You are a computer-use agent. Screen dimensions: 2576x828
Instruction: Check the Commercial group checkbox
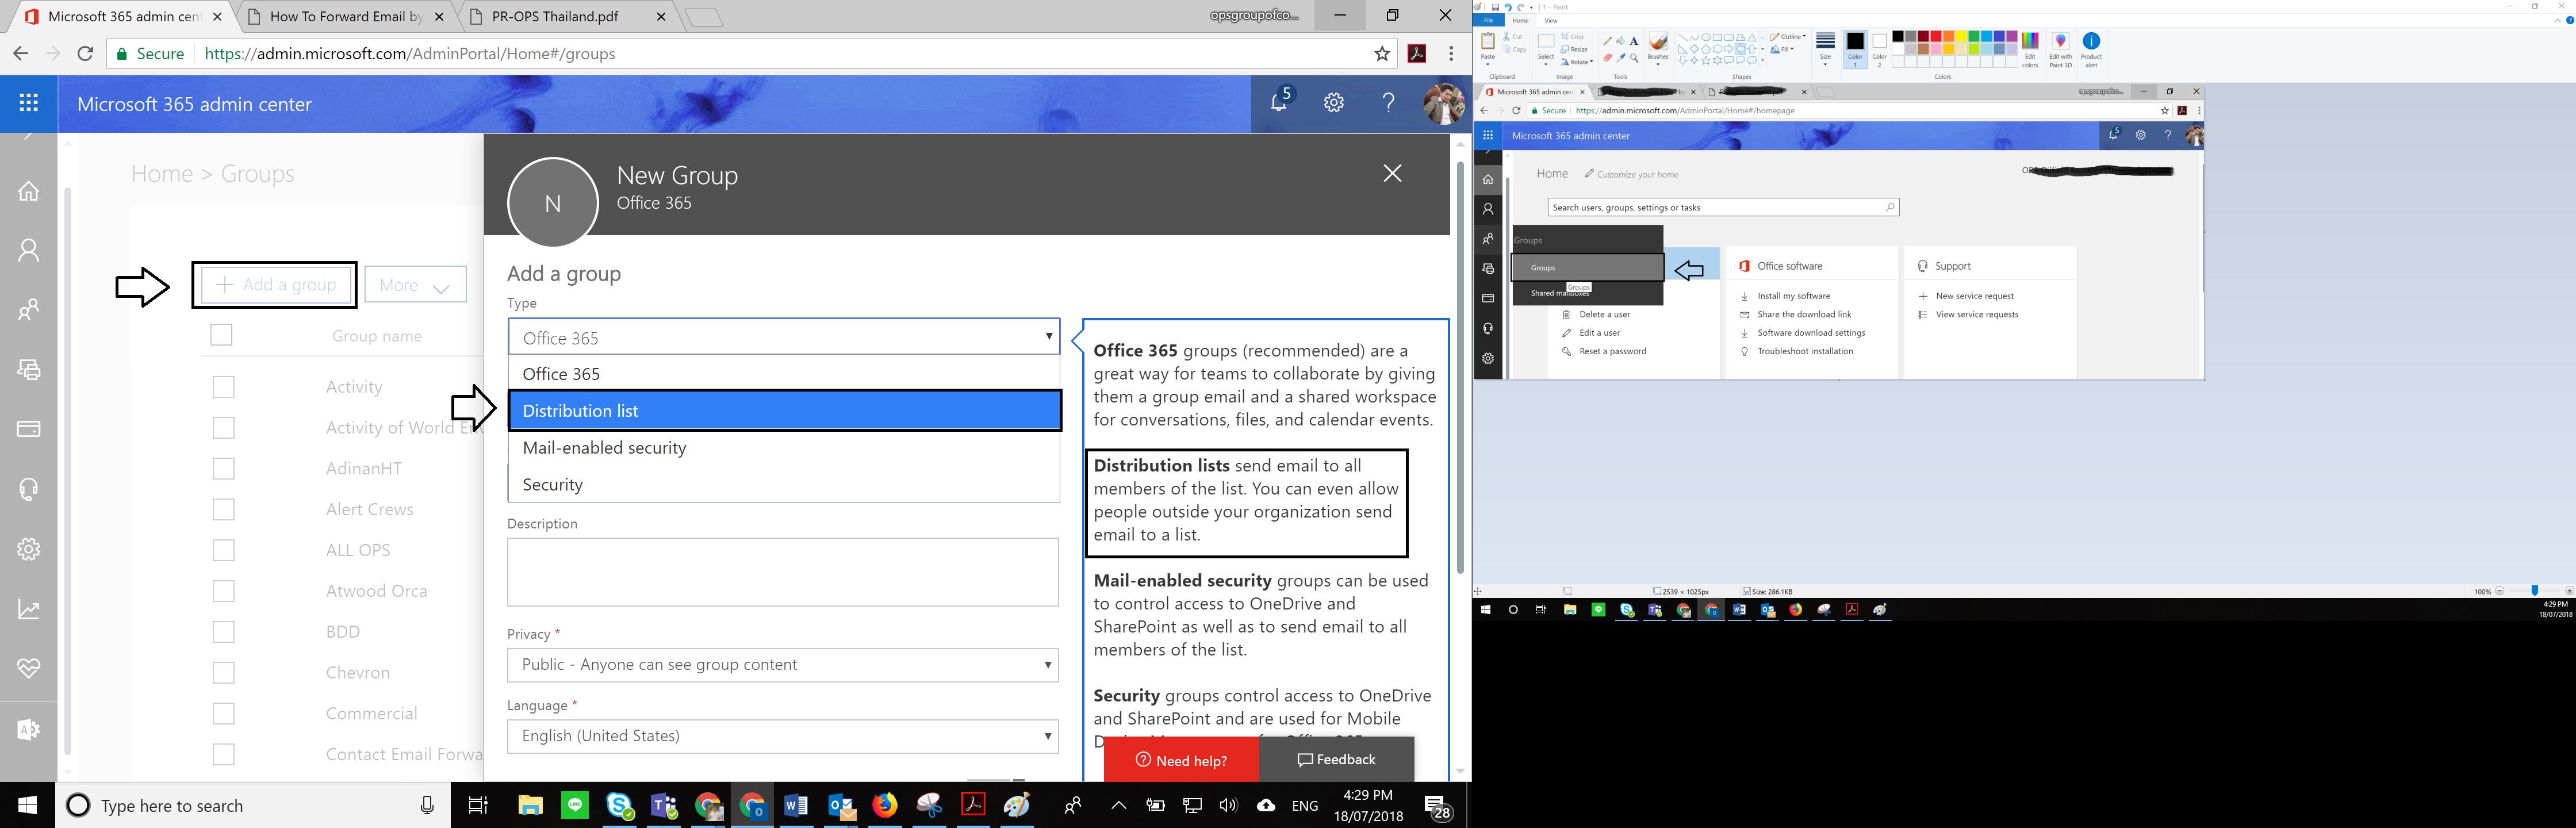[224, 713]
